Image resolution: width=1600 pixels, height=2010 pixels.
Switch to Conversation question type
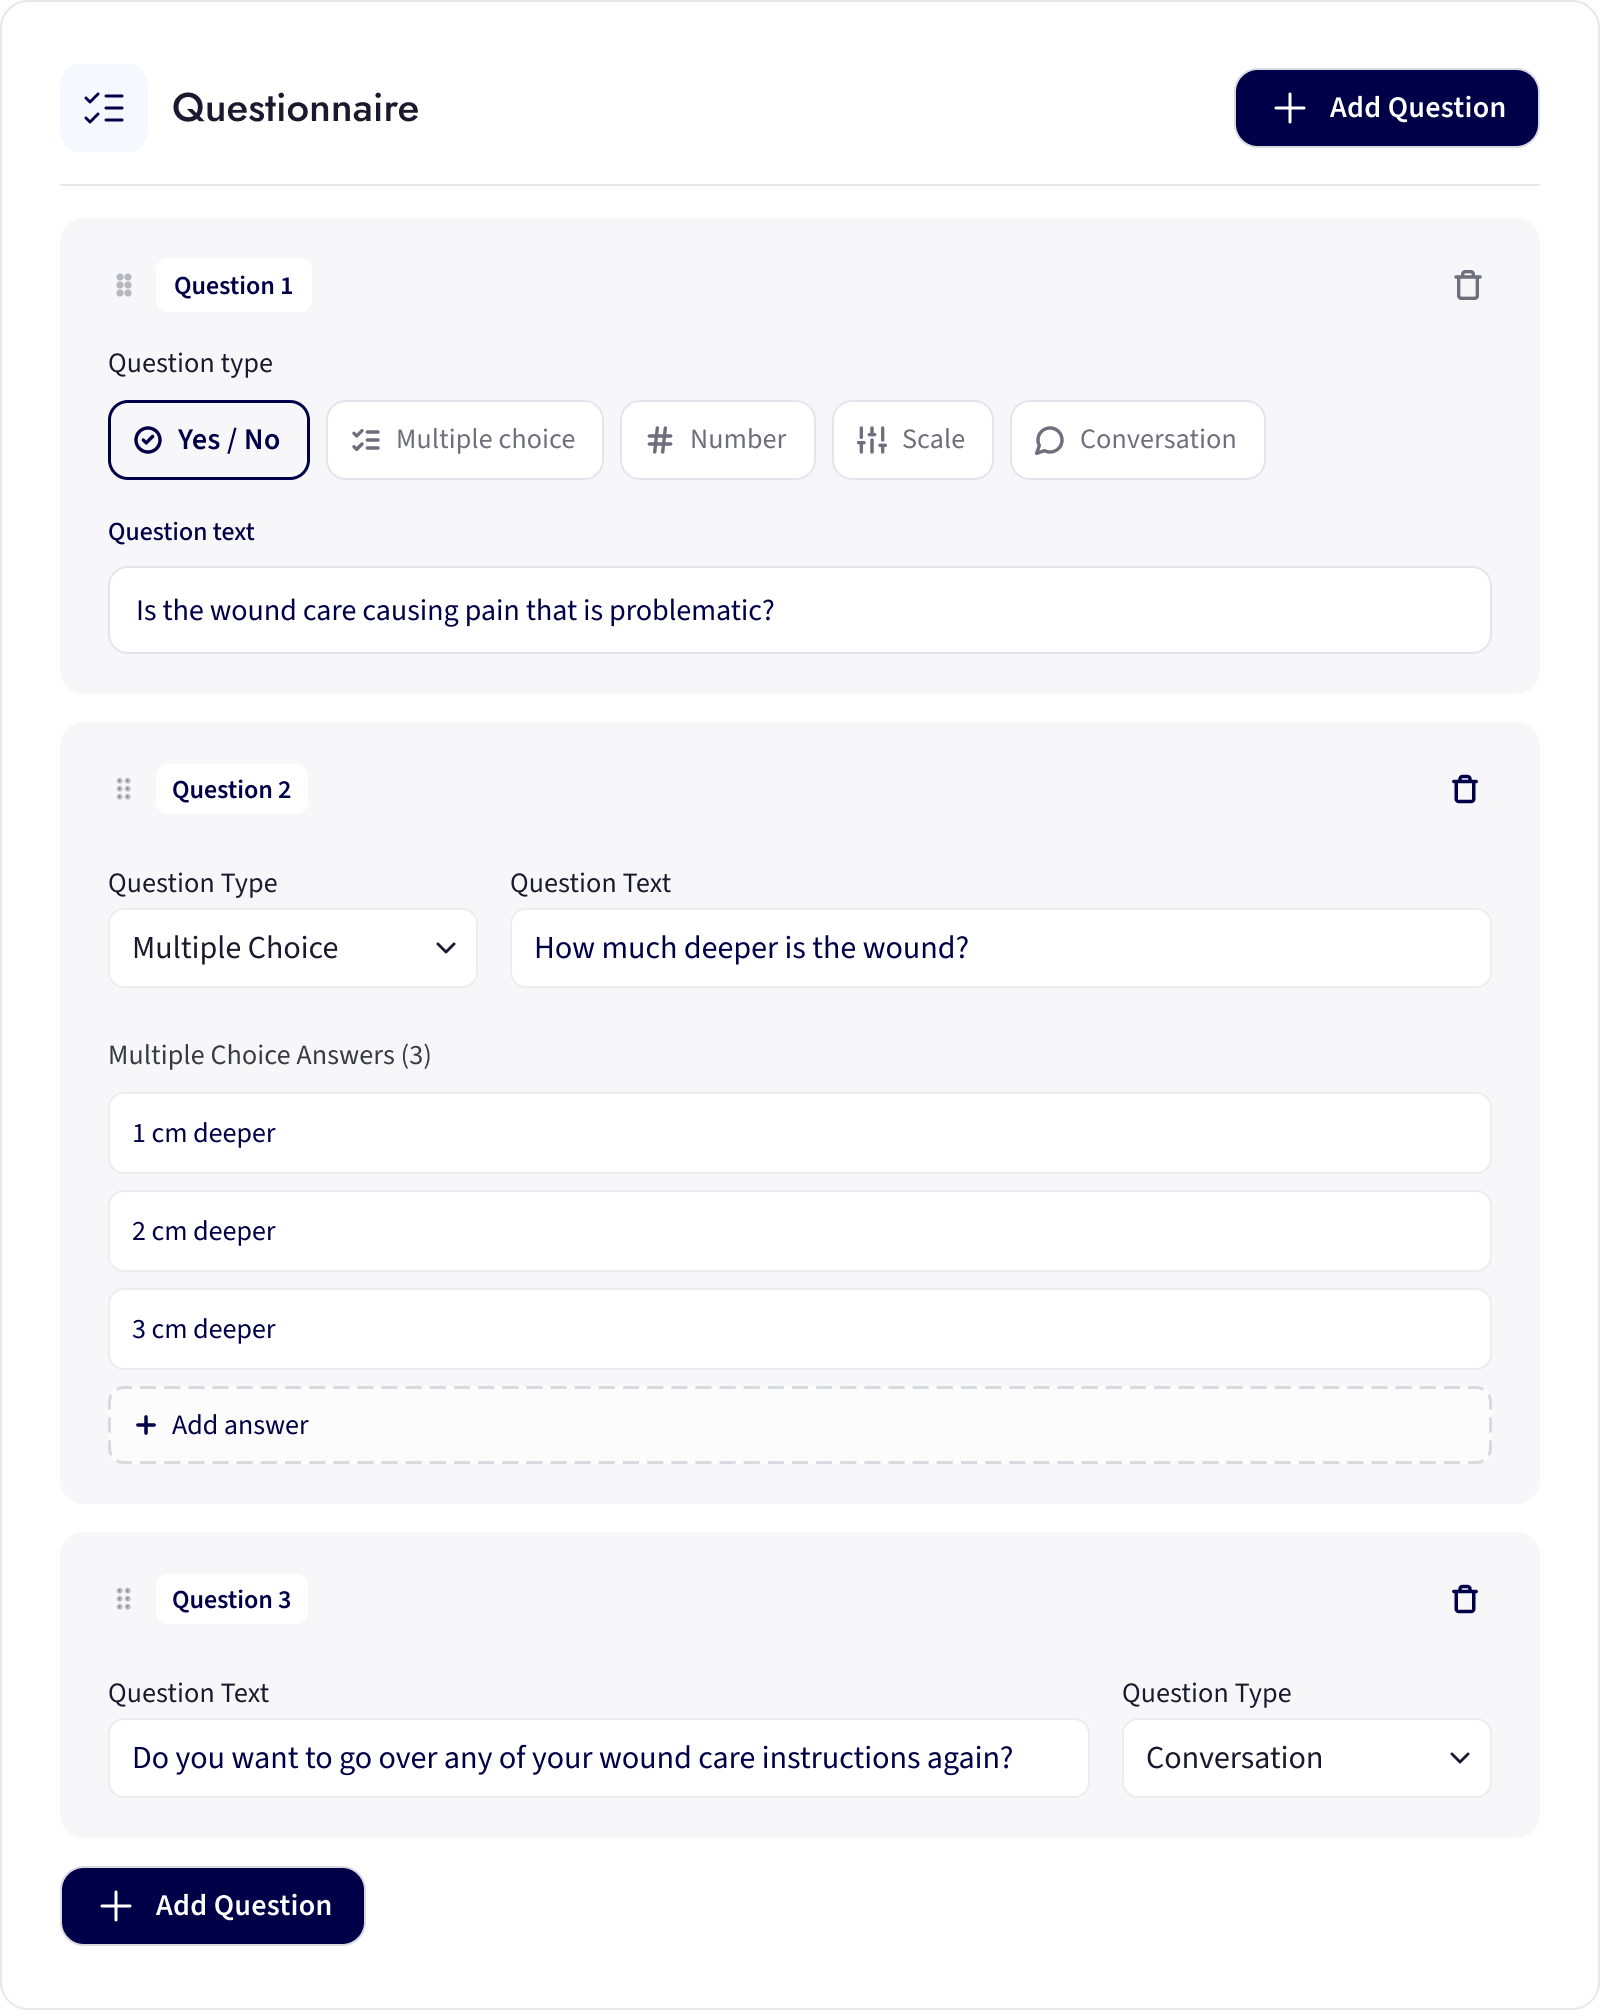1138,440
